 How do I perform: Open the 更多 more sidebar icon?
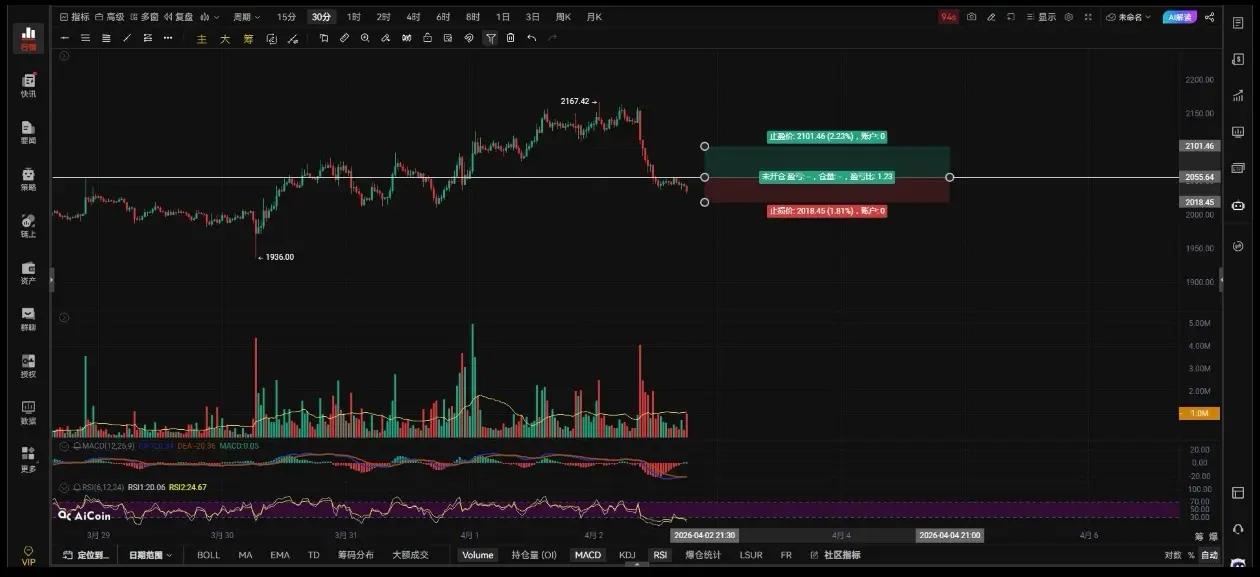point(28,460)
